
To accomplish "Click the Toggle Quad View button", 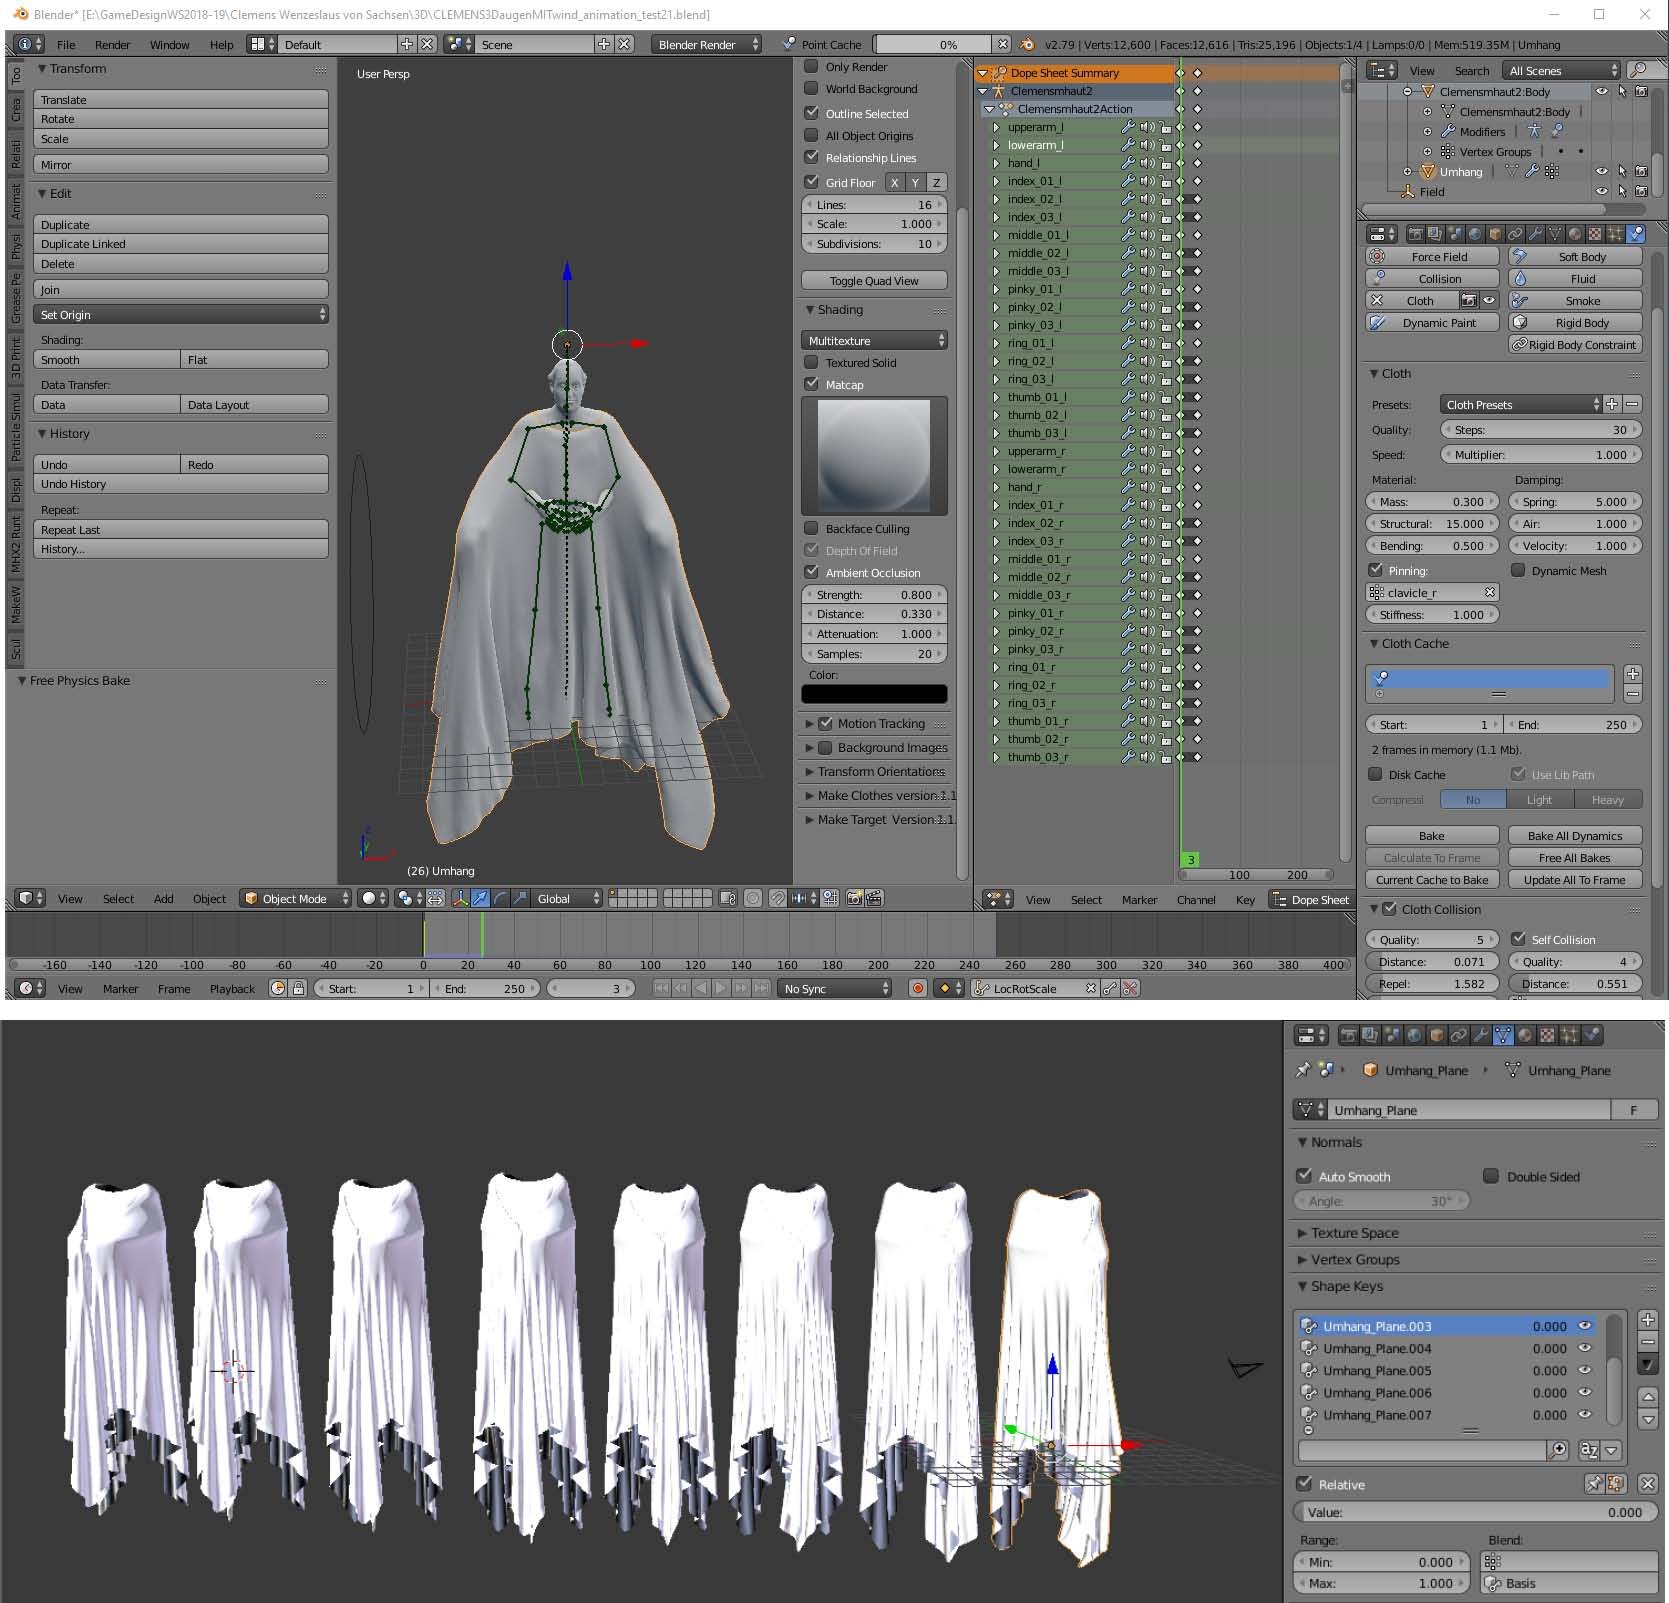I will click(x=874, y=281).
